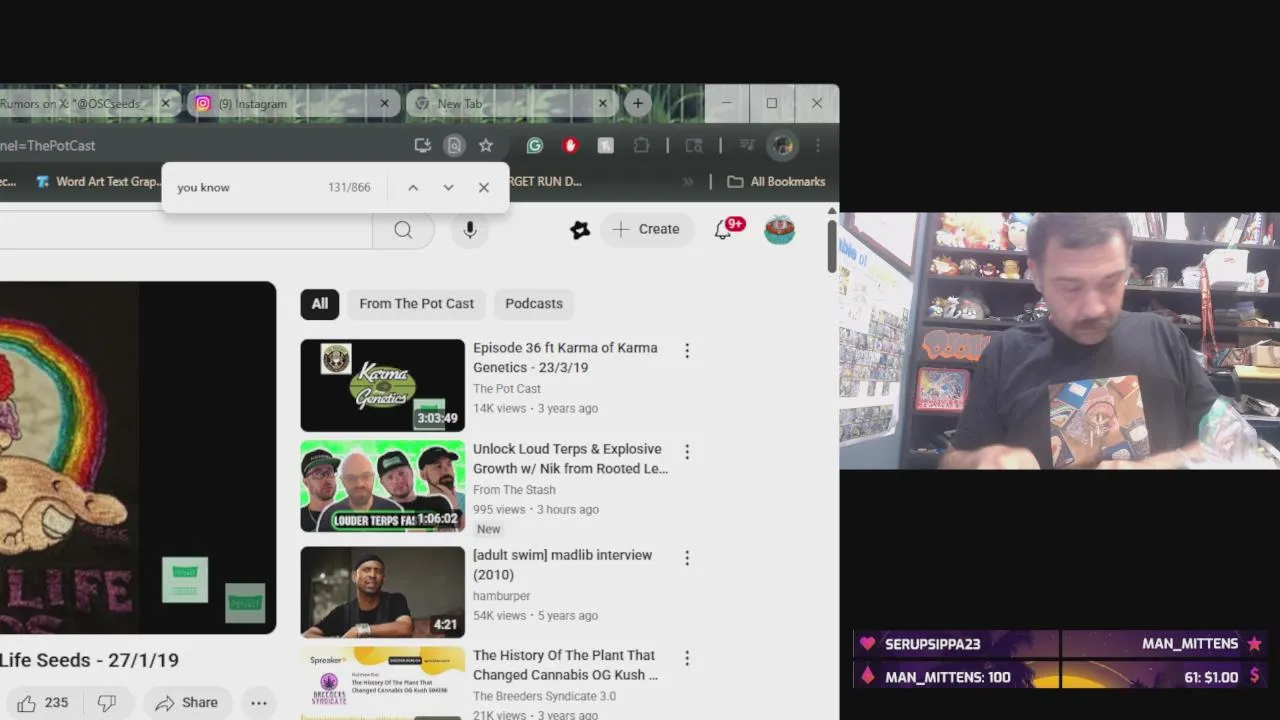The height and width of the screenshot is (720, 1280).
Task: Open Unlock Loud Terps video title
Action: point(570,459)
